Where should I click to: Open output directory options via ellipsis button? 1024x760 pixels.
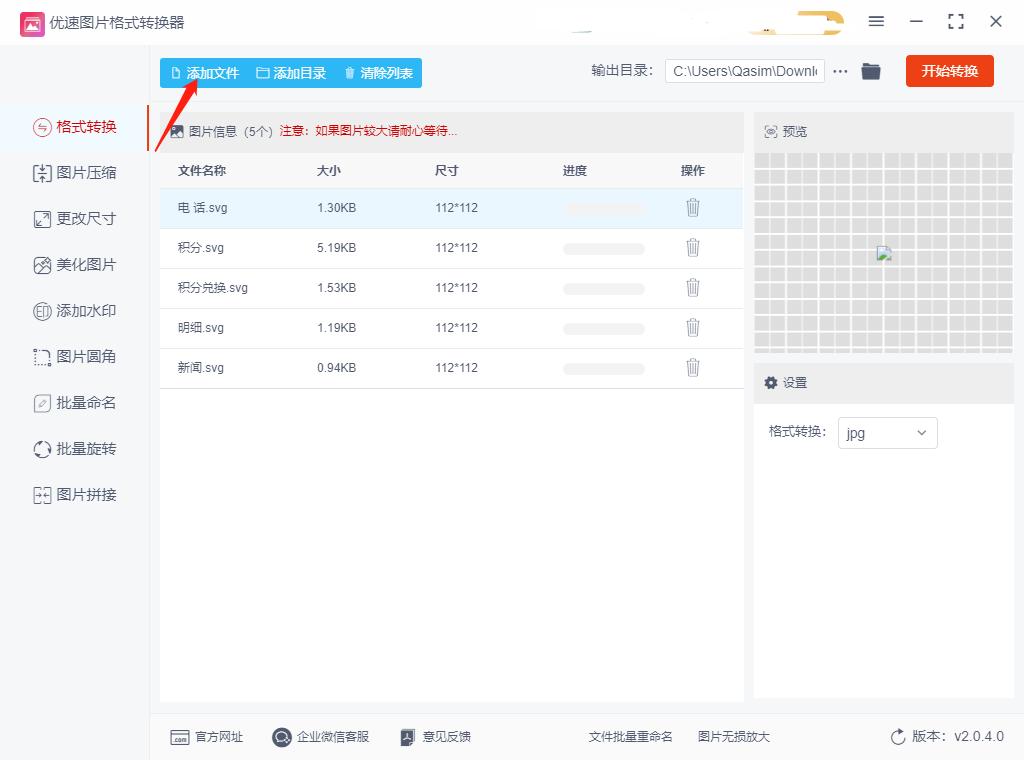coord(840,71)
